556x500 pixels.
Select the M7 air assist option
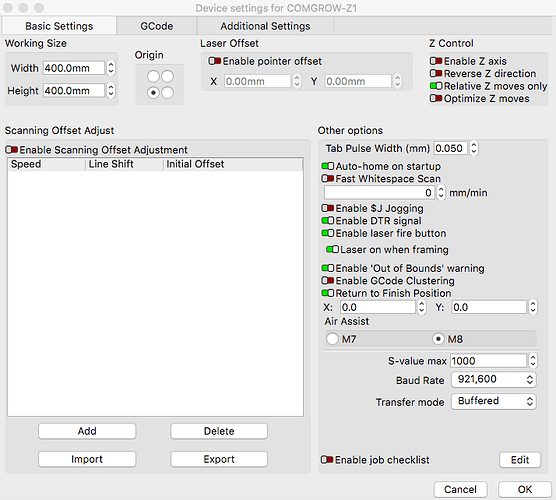pos(332,339)
